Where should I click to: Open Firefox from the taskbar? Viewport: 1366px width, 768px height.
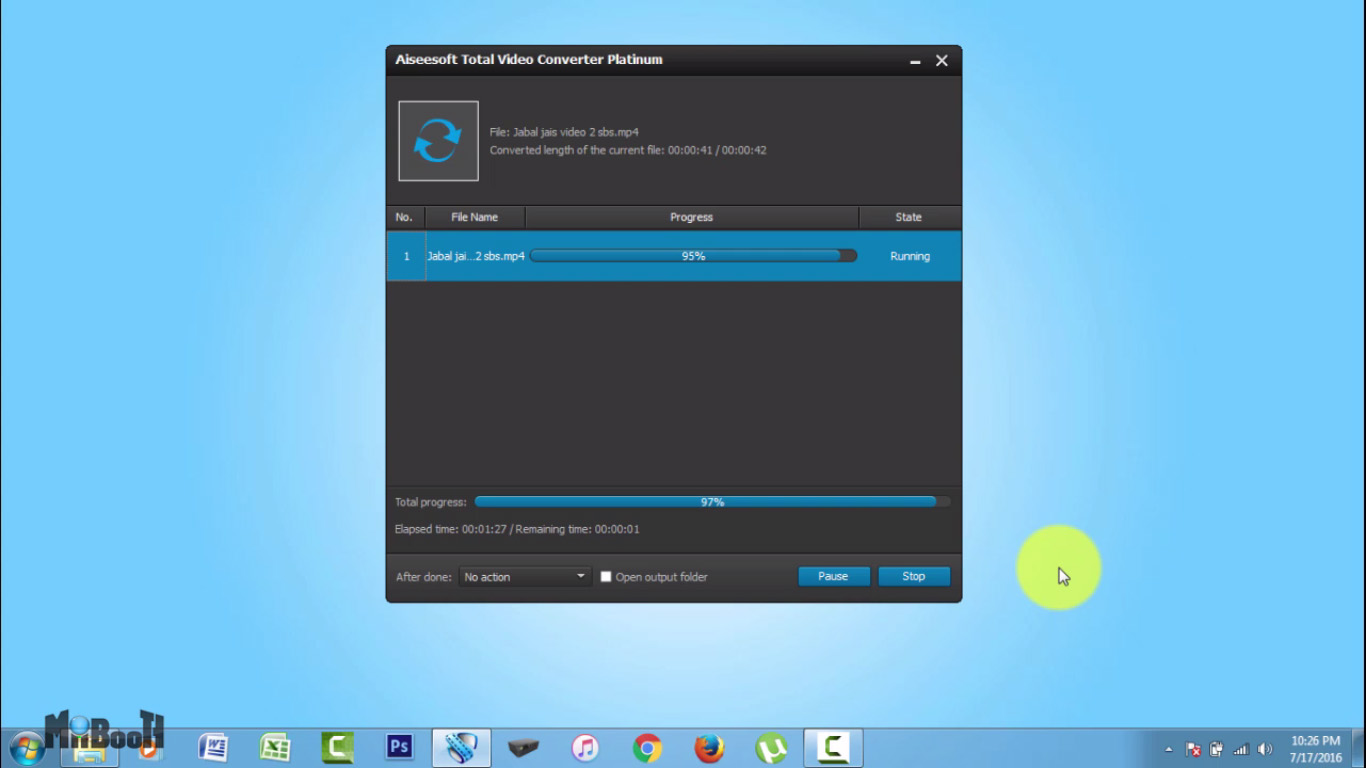point(709,748)
